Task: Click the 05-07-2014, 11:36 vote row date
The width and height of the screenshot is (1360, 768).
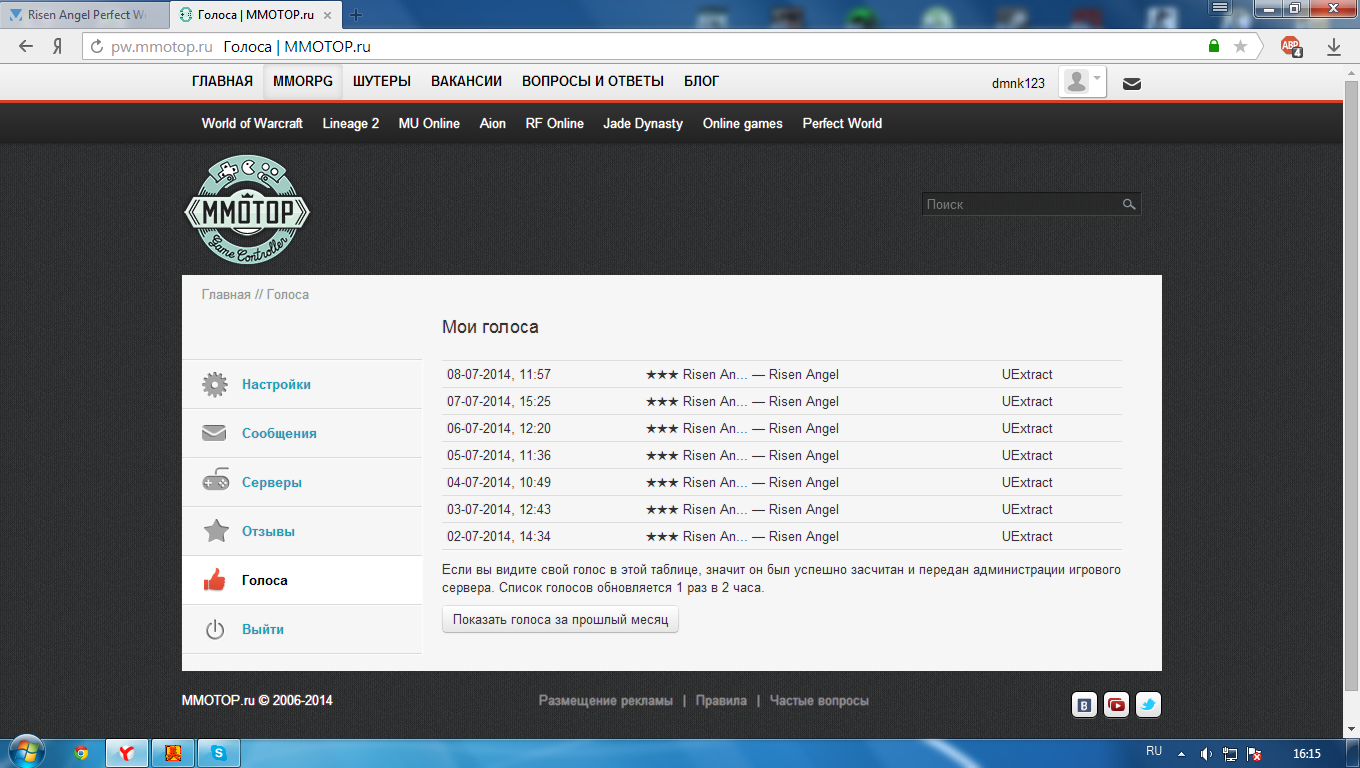Action: click(x=499, y=456)
